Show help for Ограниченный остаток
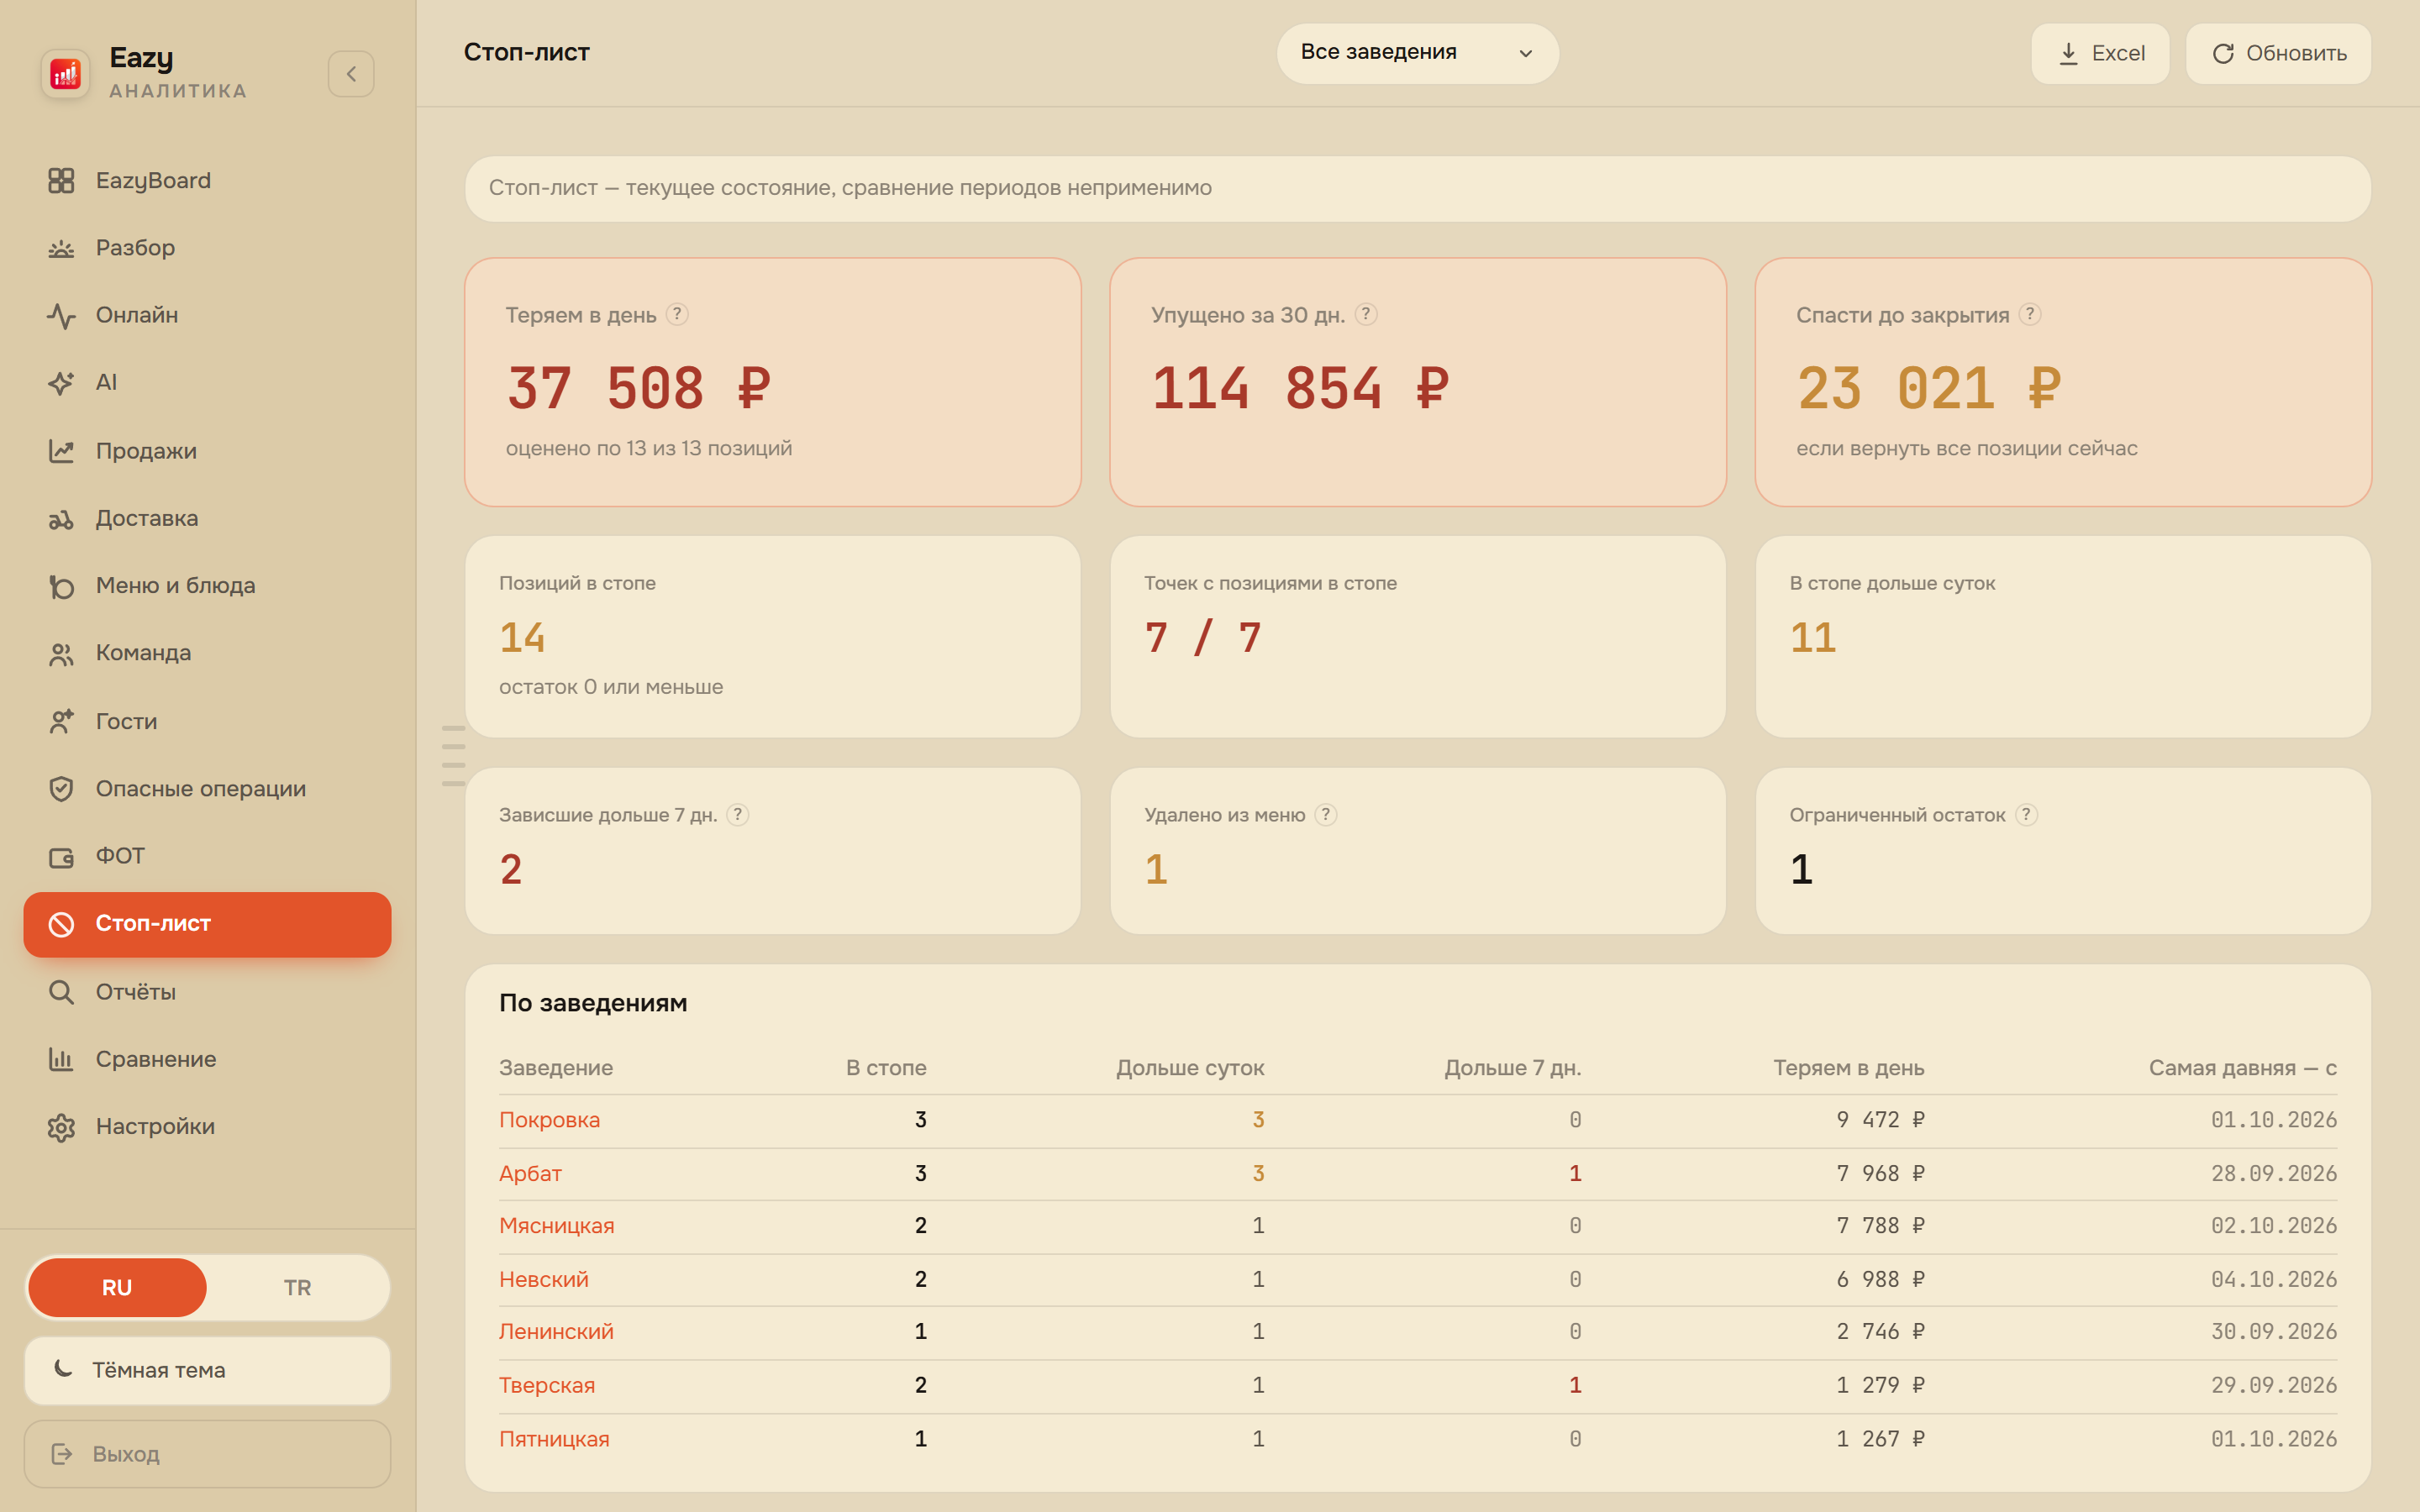 pyautogui.click(x=2026, y=814)
